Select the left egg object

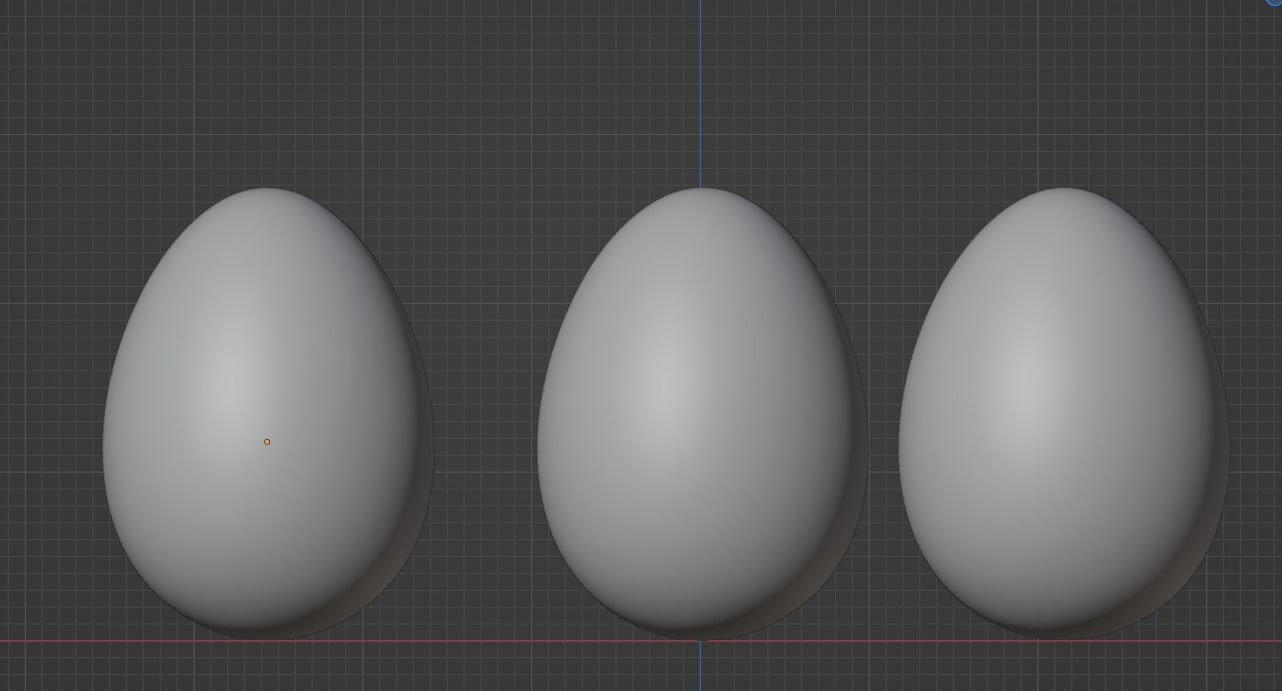[x=267, y=413]
